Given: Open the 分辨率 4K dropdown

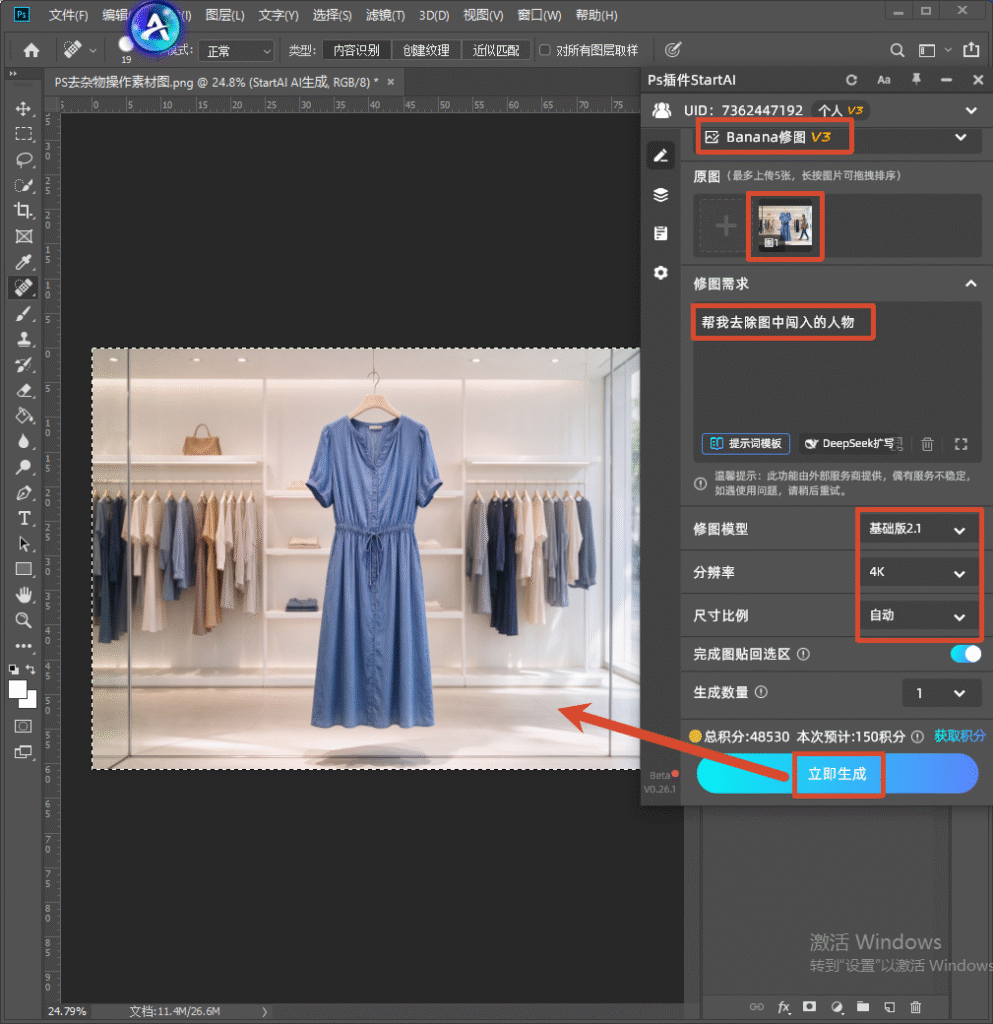Looking at the screenshot, I should [x=918, y=572].
